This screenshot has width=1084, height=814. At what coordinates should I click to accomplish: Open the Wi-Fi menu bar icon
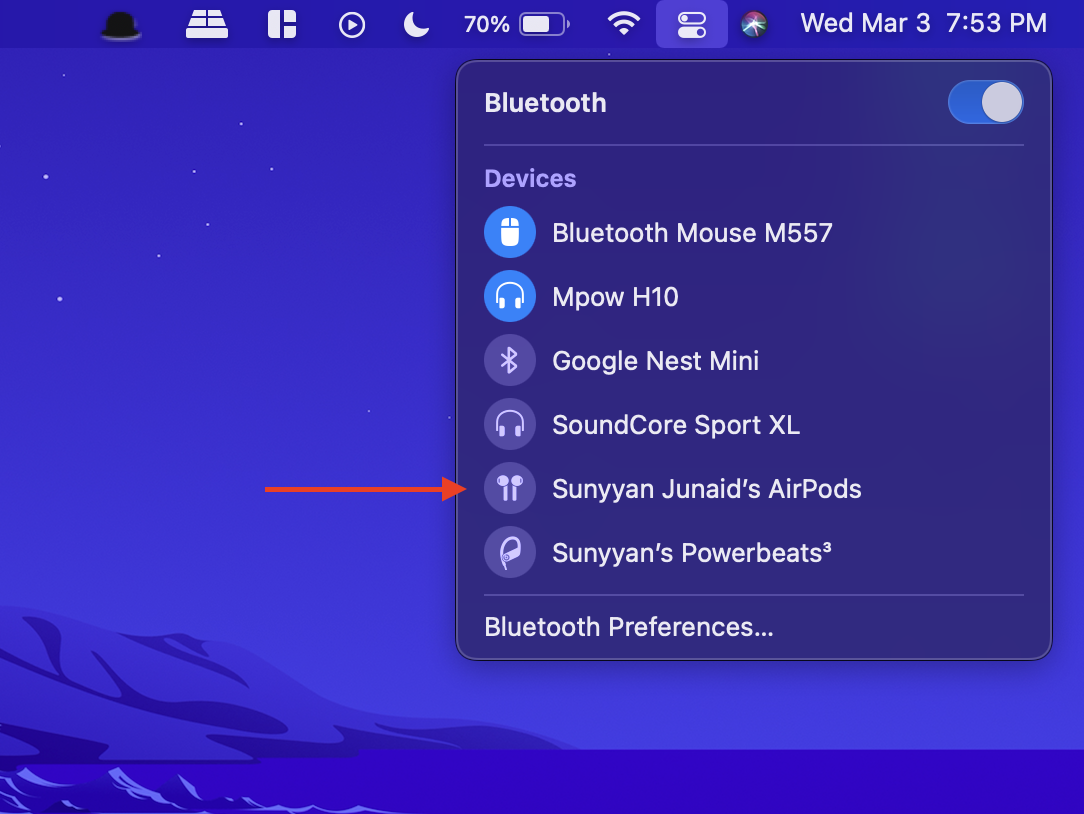[624, 24]
